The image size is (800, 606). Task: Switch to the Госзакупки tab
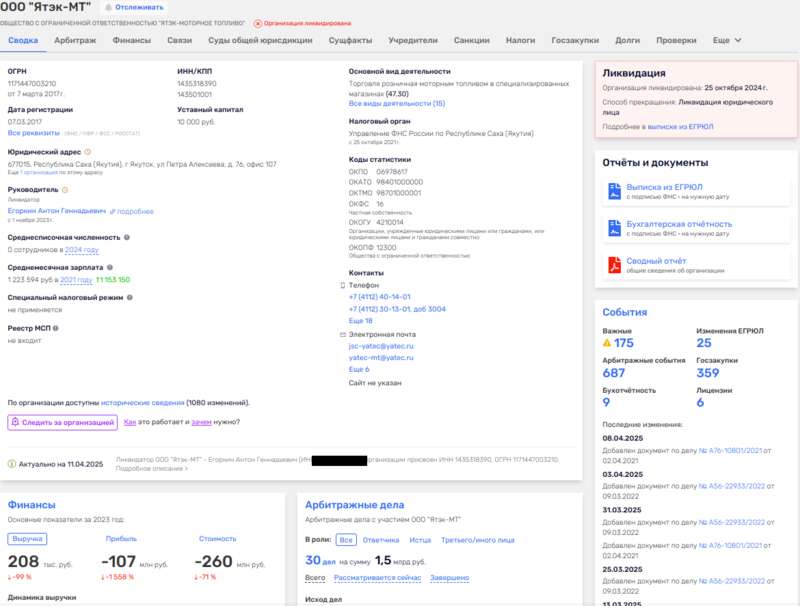click(x=575, y=40)
